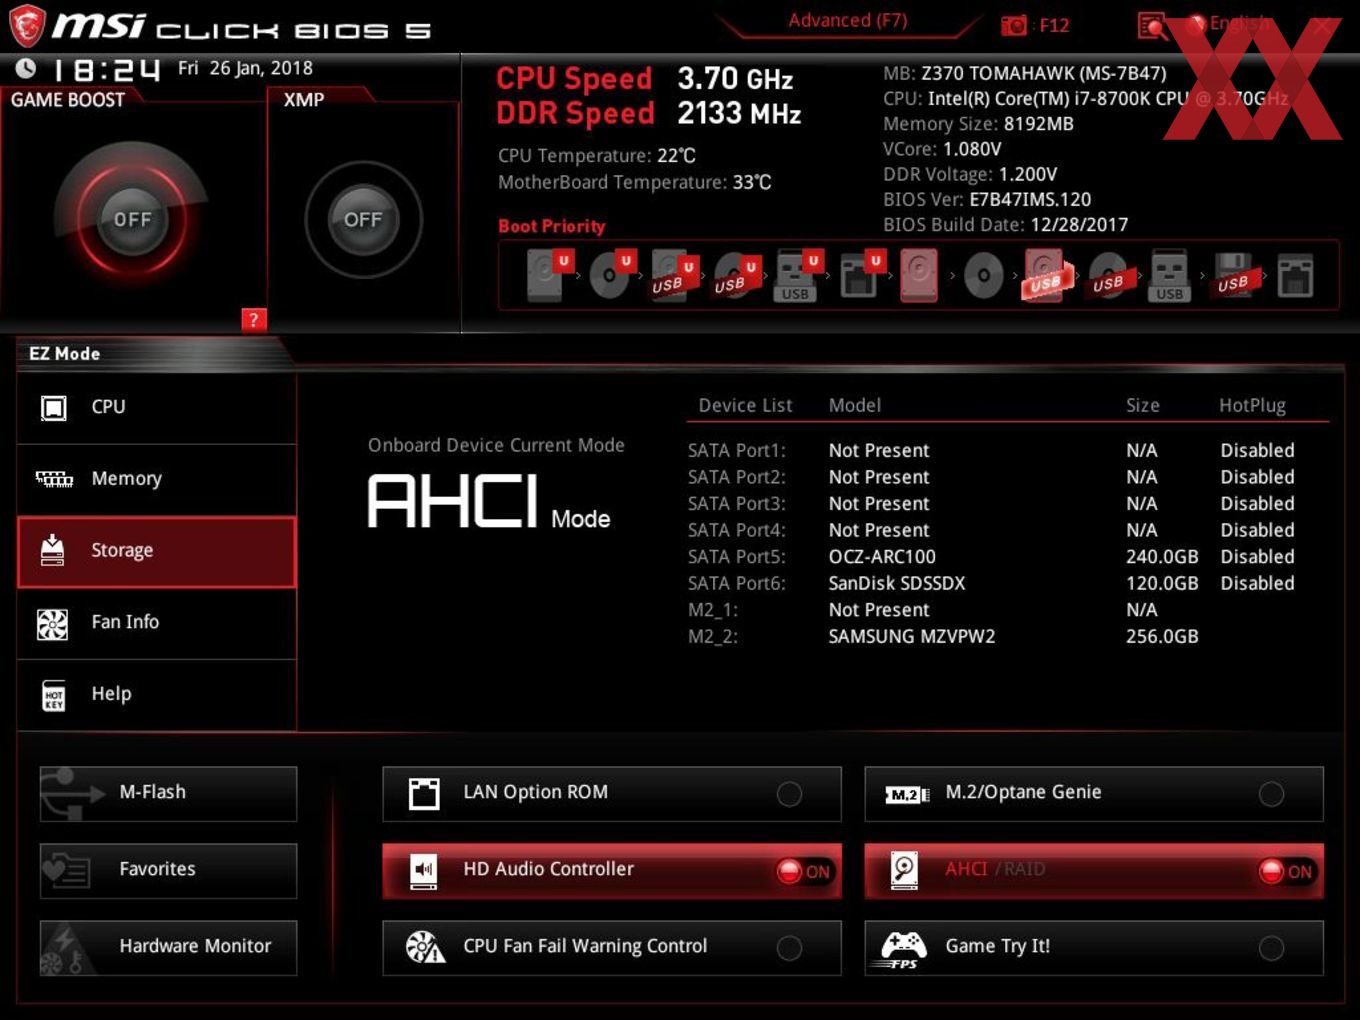1360x1020 pixels.
Task: Select the highlighted red hard disk boot icon
Action: tap(920, 276)
